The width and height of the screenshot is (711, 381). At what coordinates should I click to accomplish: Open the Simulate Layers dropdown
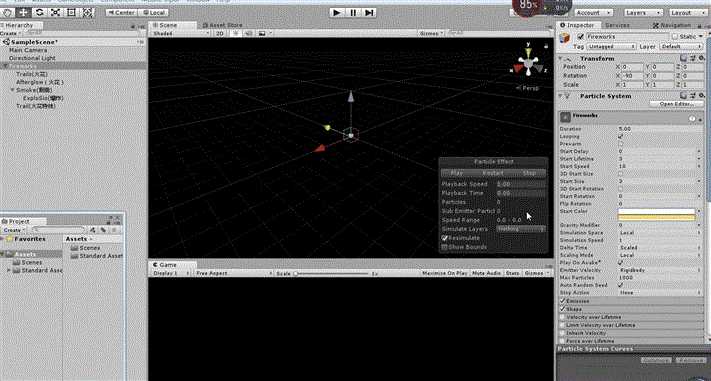(x=521, y=229)
